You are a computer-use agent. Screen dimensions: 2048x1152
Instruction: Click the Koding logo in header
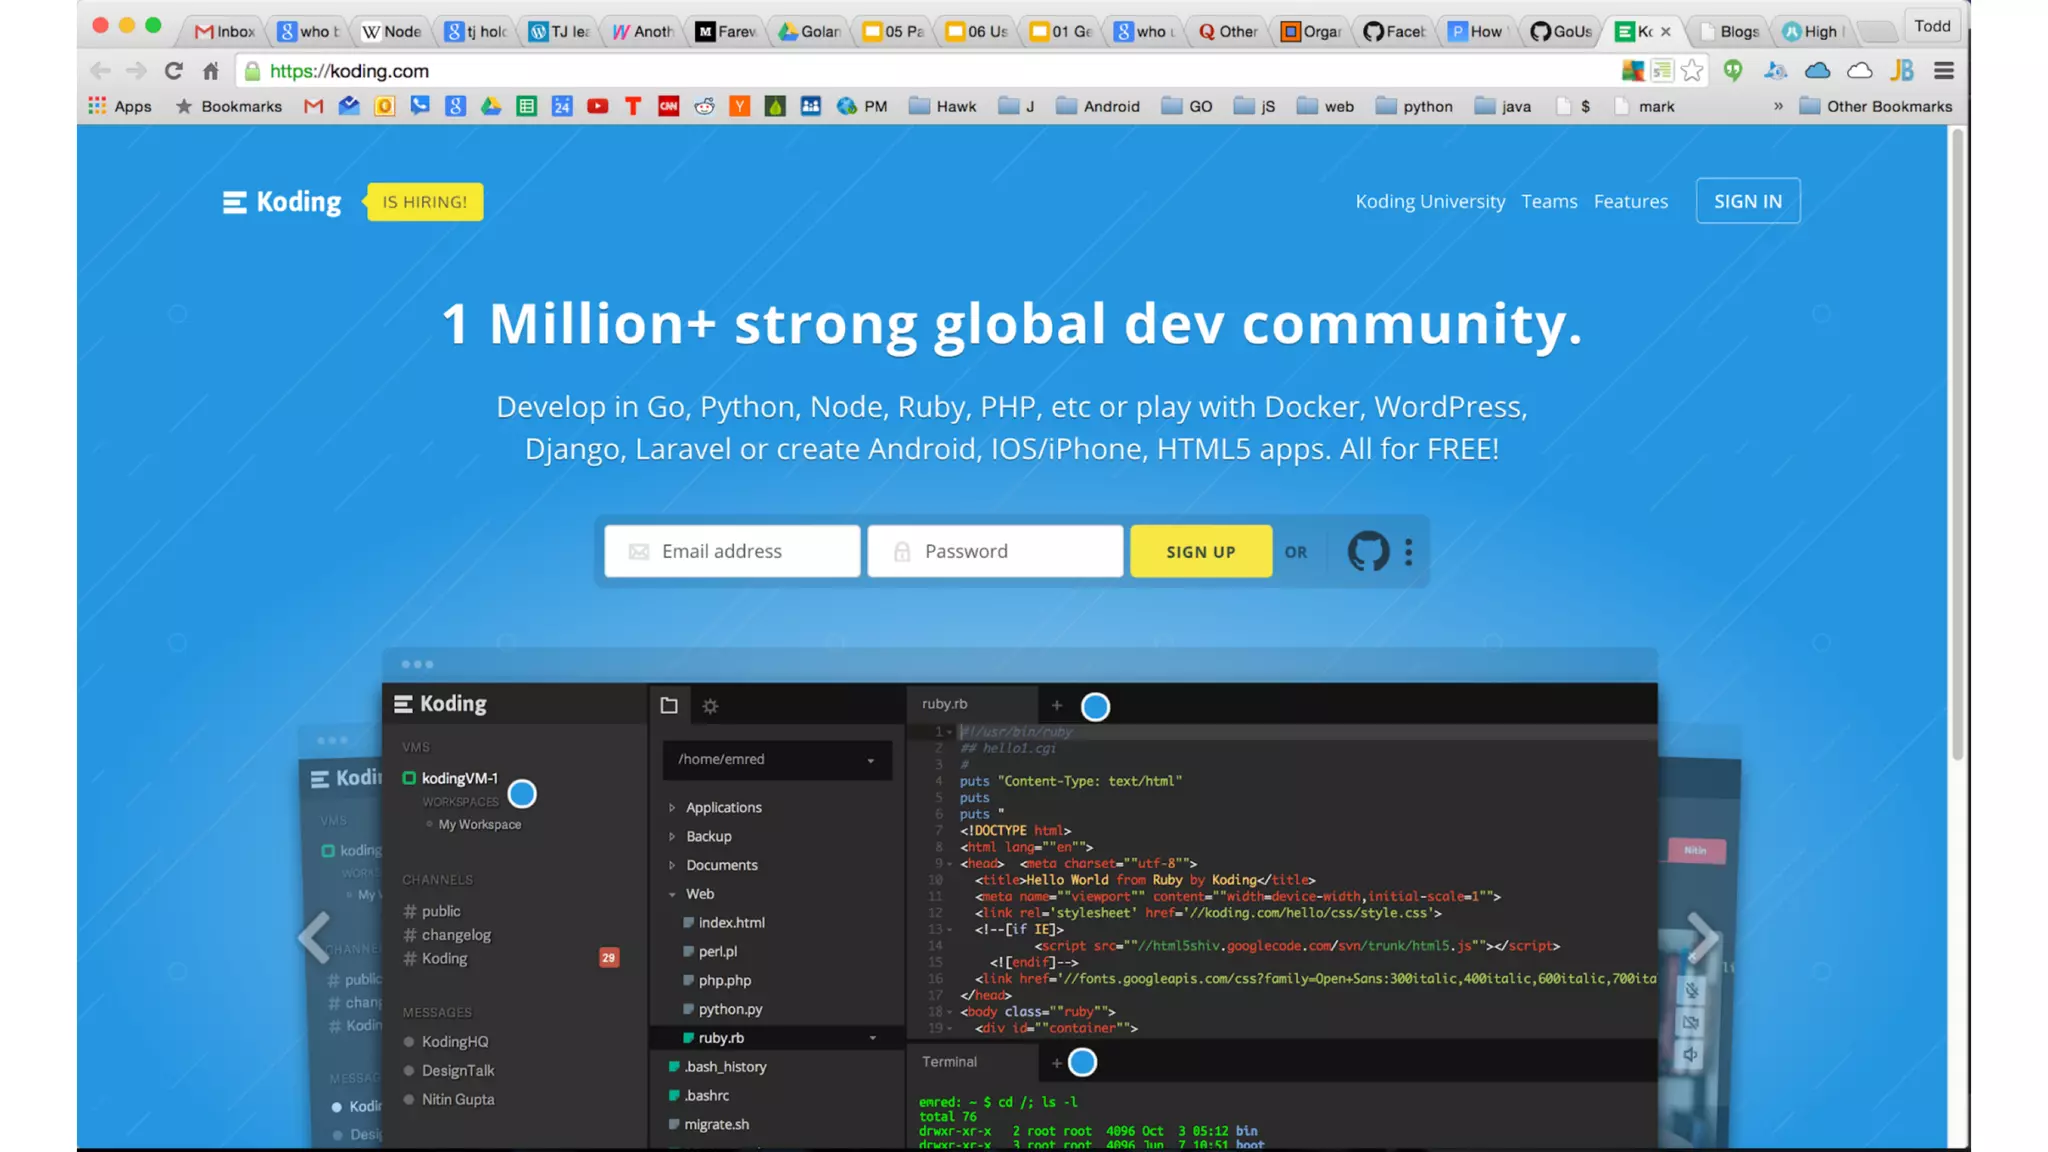pyautogui.click(x=282, y=202)
